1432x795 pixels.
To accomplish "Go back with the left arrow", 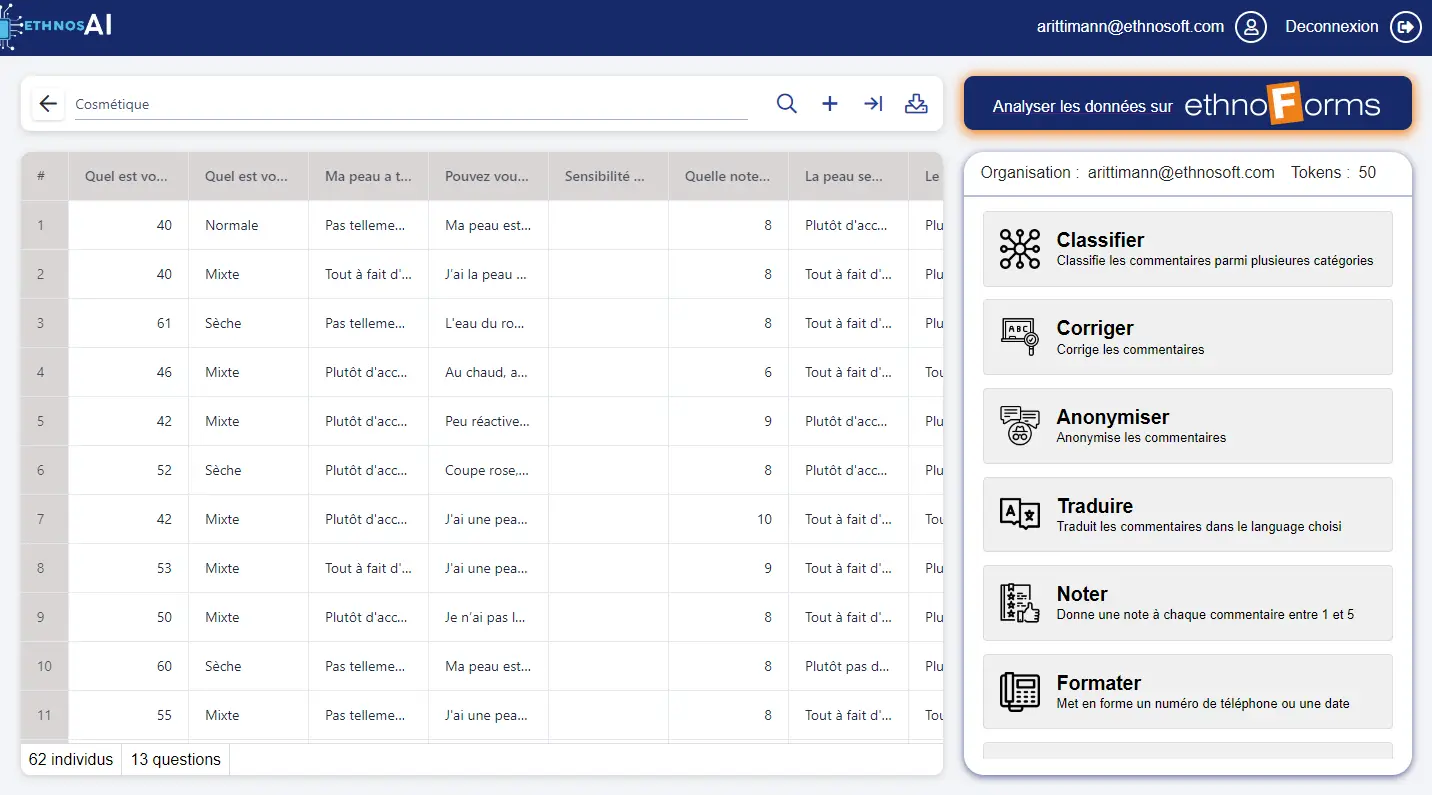I will click(x=48, y=104).
